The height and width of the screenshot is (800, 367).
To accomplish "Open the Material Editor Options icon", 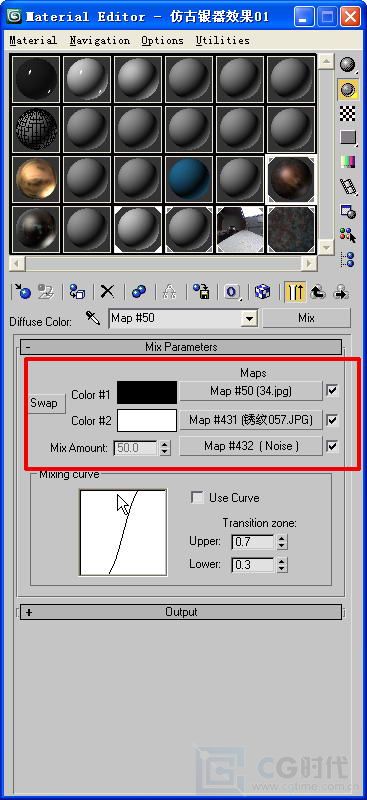I will point(348,211).
